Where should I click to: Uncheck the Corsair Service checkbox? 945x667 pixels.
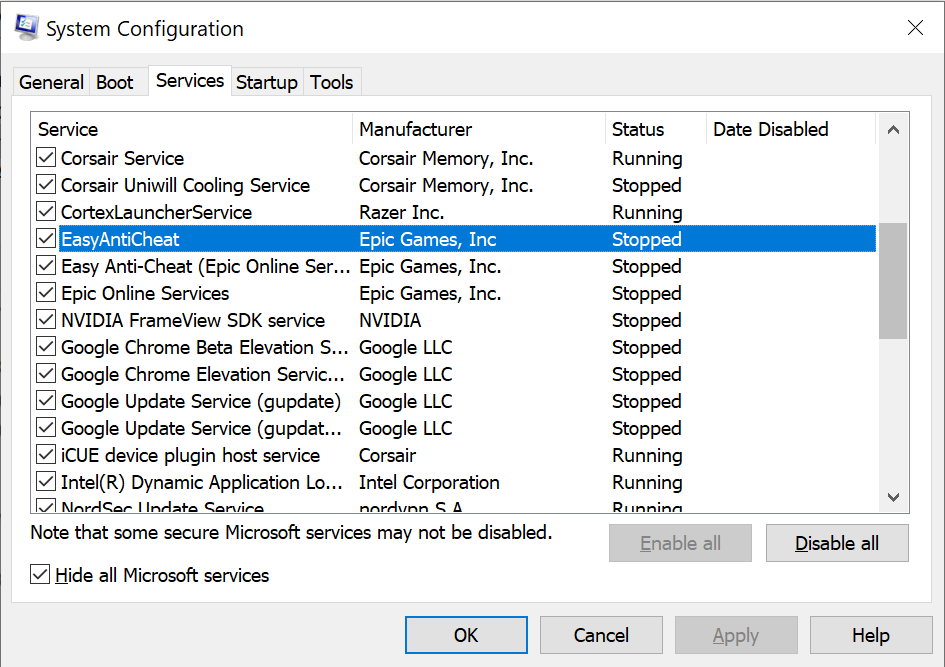[46, 158]
